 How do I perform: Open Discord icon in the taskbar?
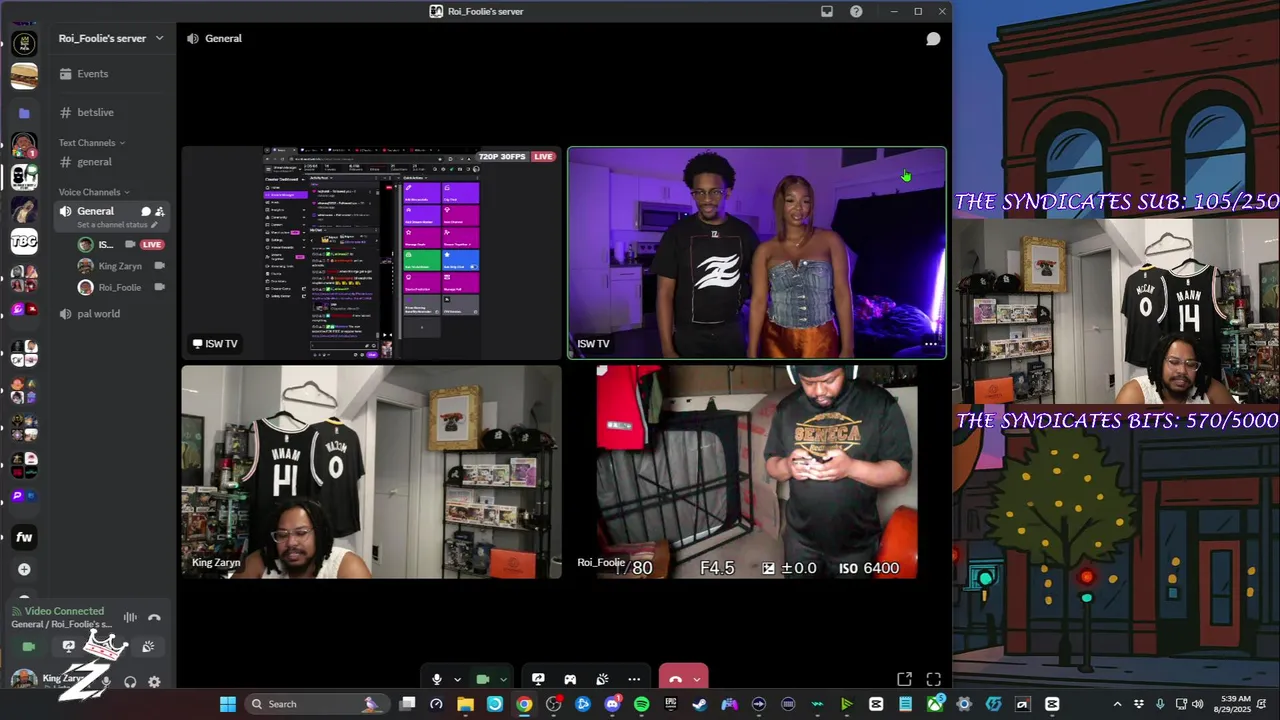pyautogui.click(x=612, y=704)
